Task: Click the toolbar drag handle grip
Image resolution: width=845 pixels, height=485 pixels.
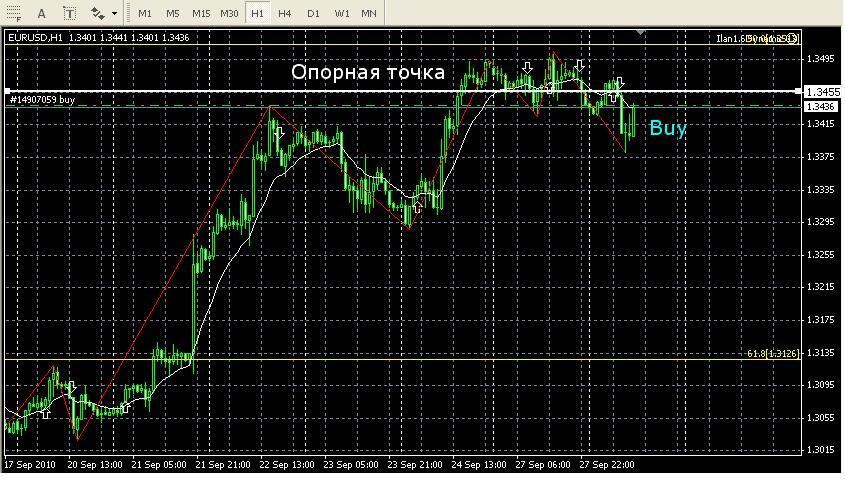Action: click(128, 13)
